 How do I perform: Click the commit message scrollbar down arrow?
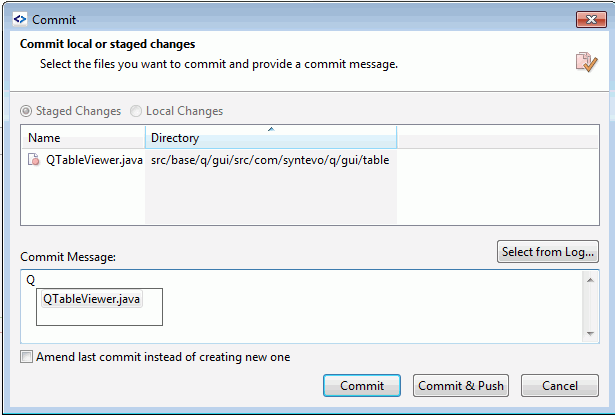[x=590, y=333]
